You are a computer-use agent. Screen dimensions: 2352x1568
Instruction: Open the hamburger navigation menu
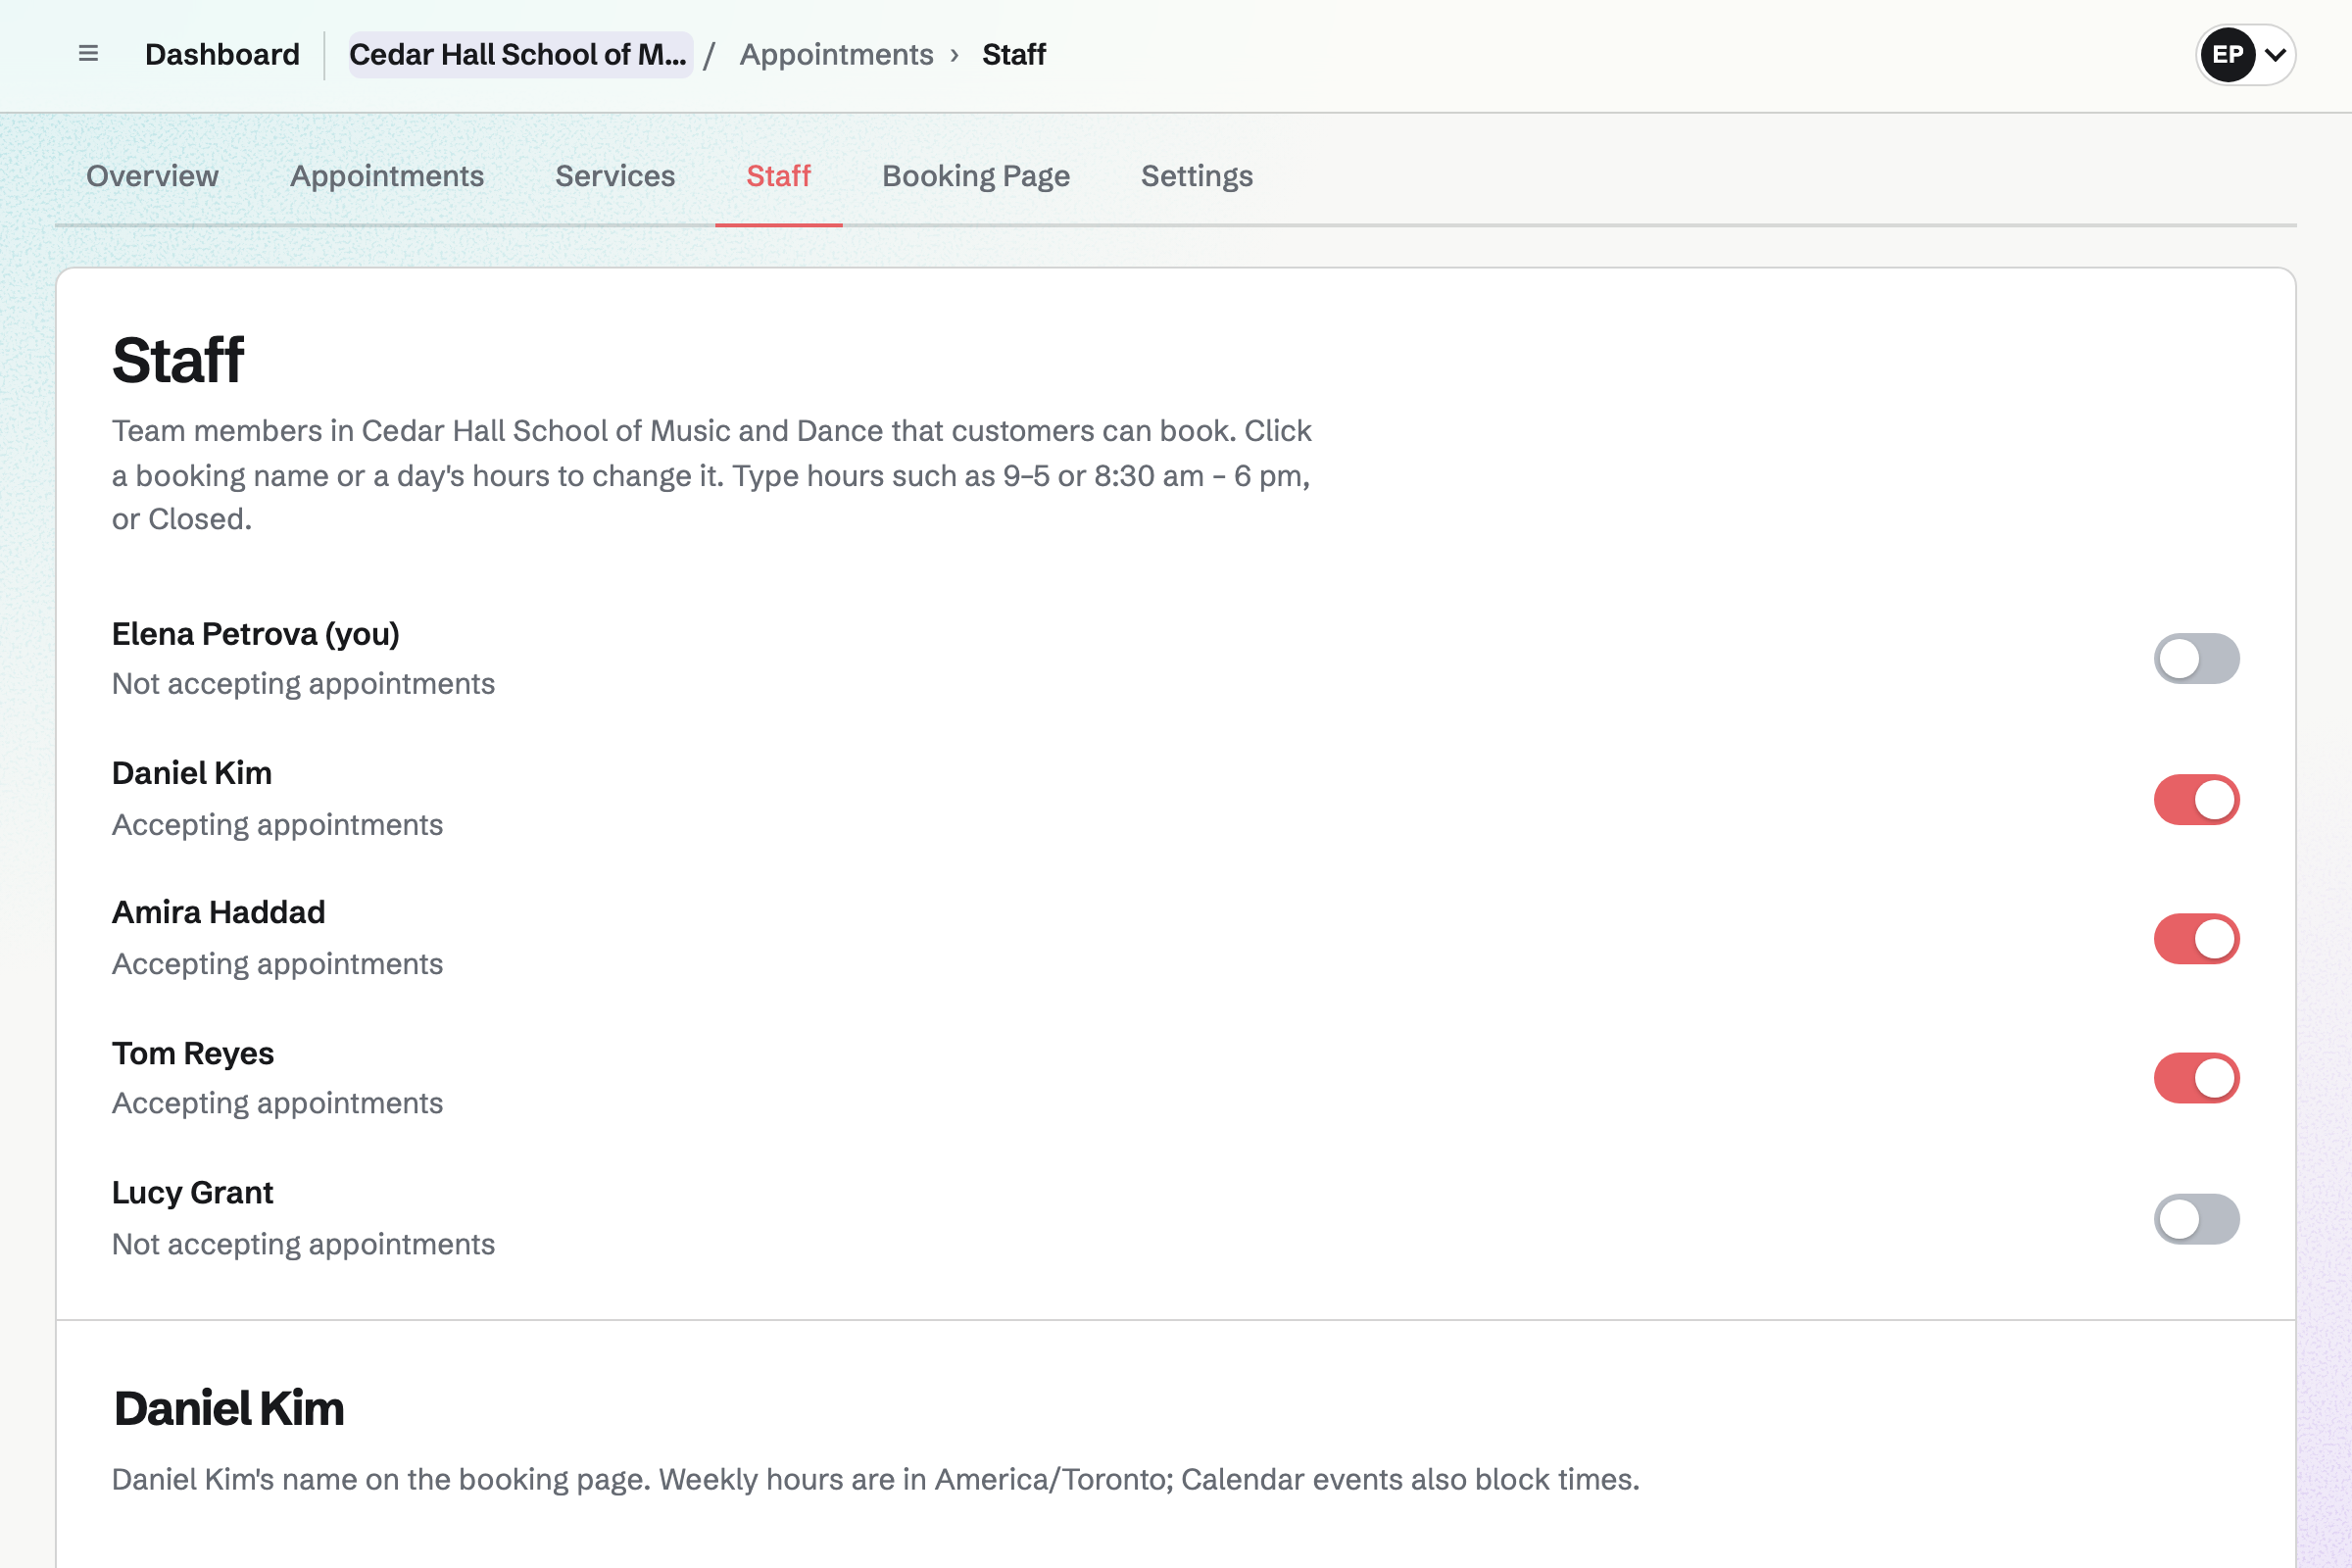88,54
